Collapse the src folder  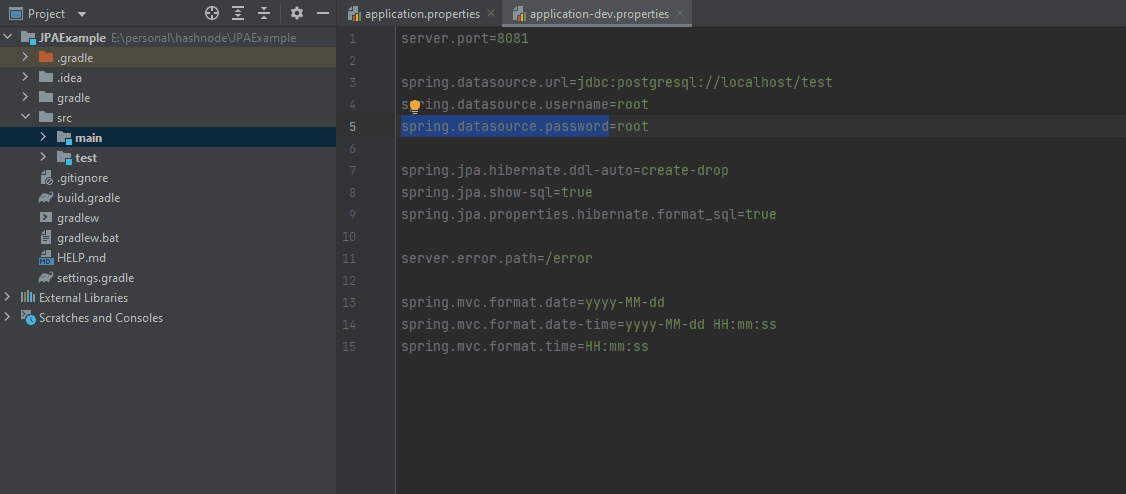(25, 118)
